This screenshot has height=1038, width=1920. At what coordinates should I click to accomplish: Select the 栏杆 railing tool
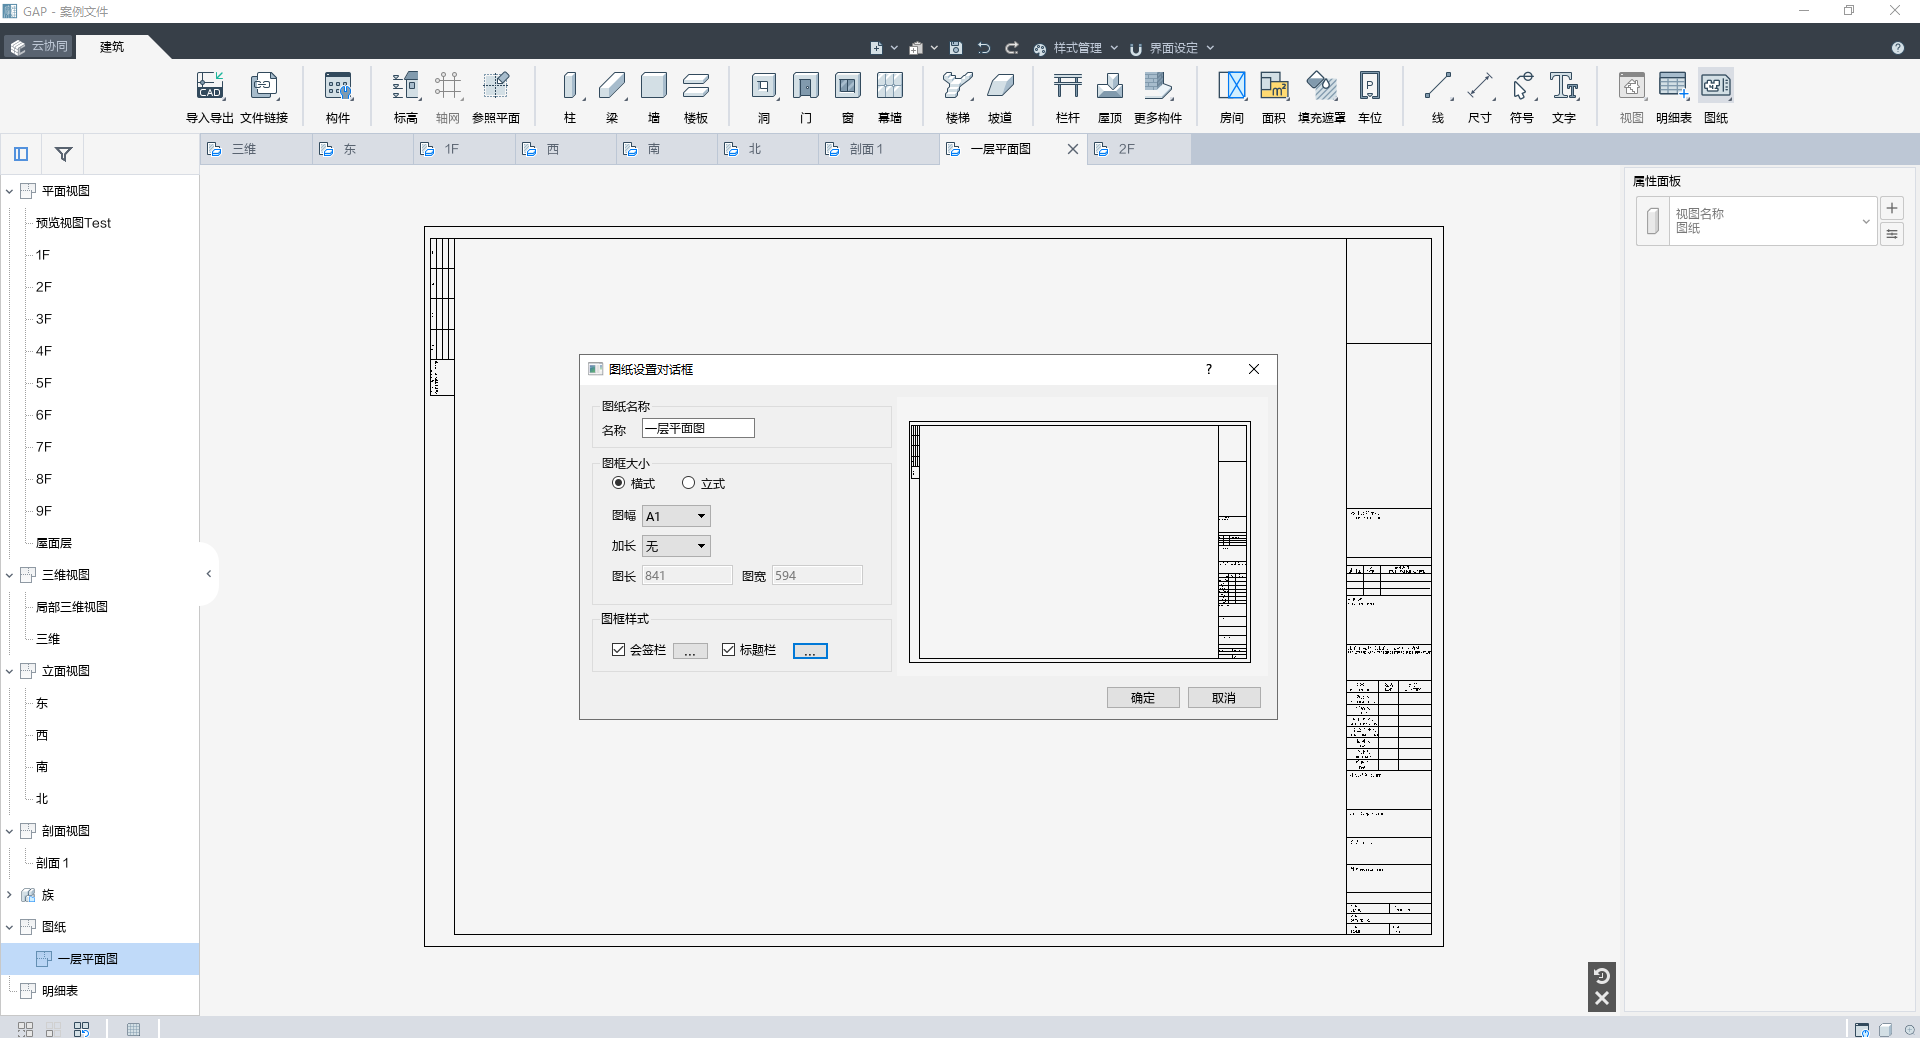pyautogui.click(x=1068, y=97)
